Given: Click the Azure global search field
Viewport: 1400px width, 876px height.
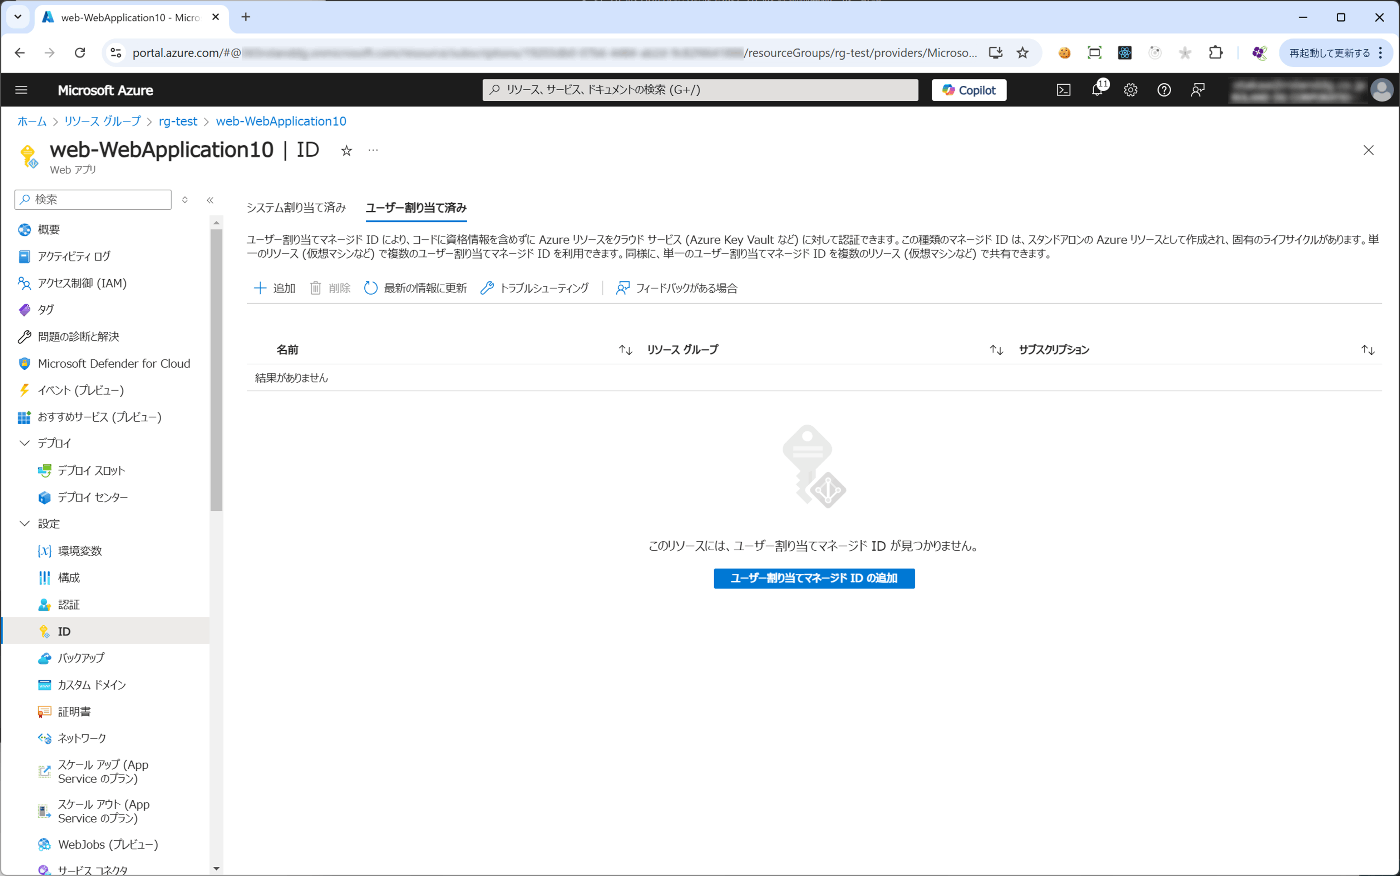Looking at the screenshot, I should 700,90.
